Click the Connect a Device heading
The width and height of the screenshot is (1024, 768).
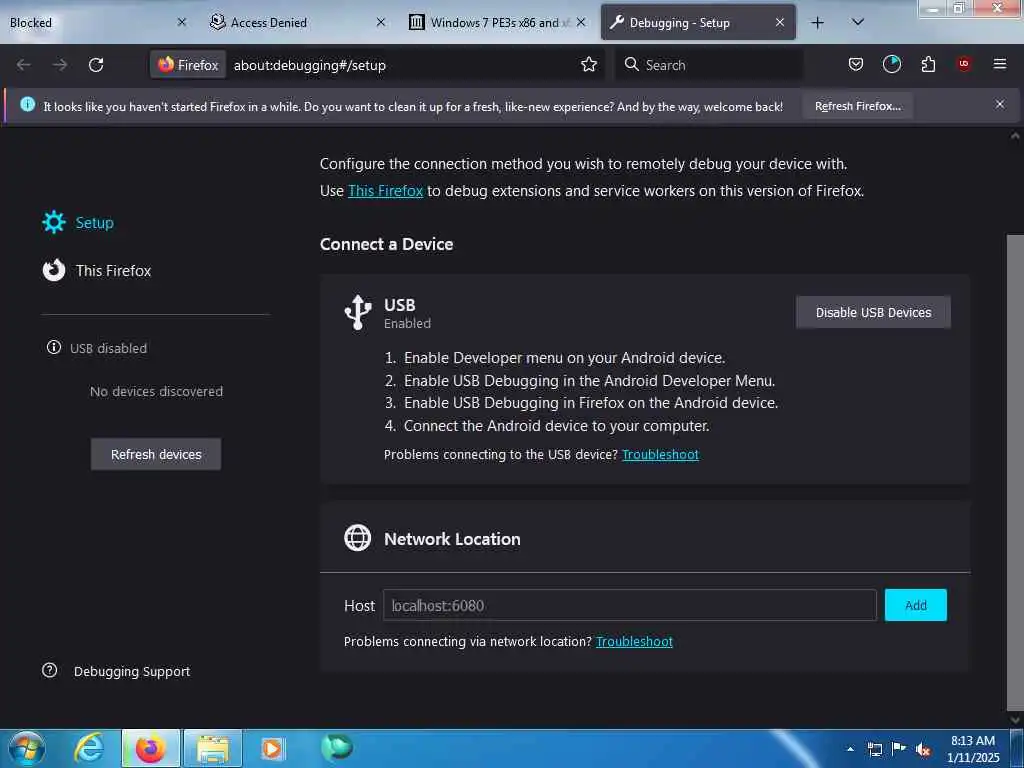(x=387, y=244)
